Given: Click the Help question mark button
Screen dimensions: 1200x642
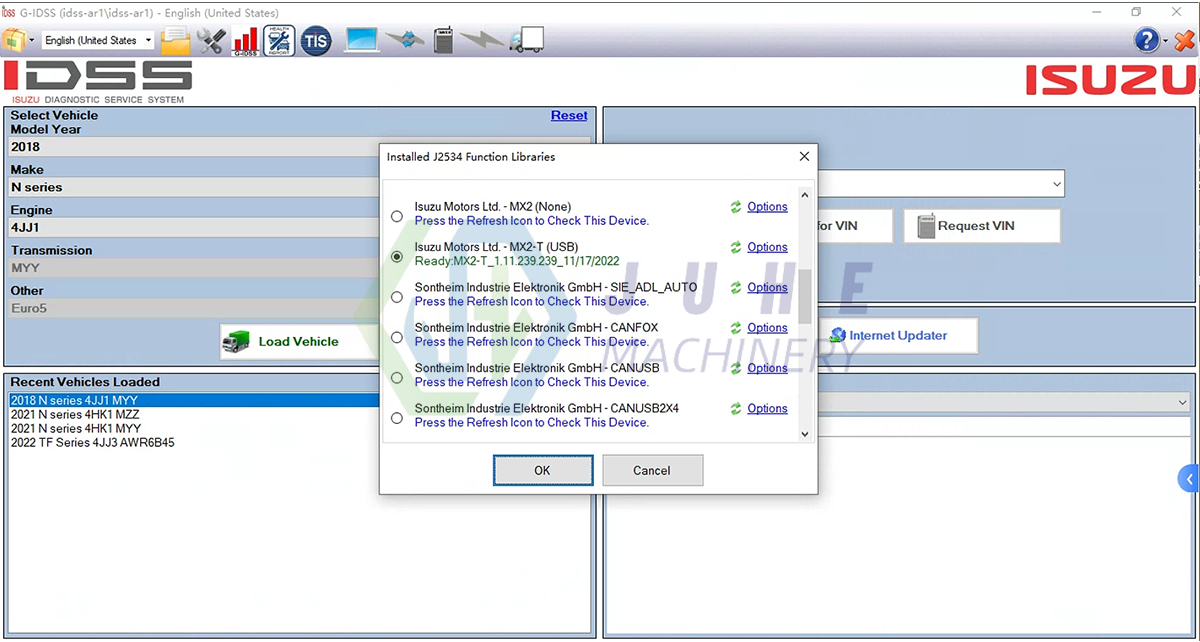Looking at the screenshot, I should pyautogui.click(x=1146, y=40).
